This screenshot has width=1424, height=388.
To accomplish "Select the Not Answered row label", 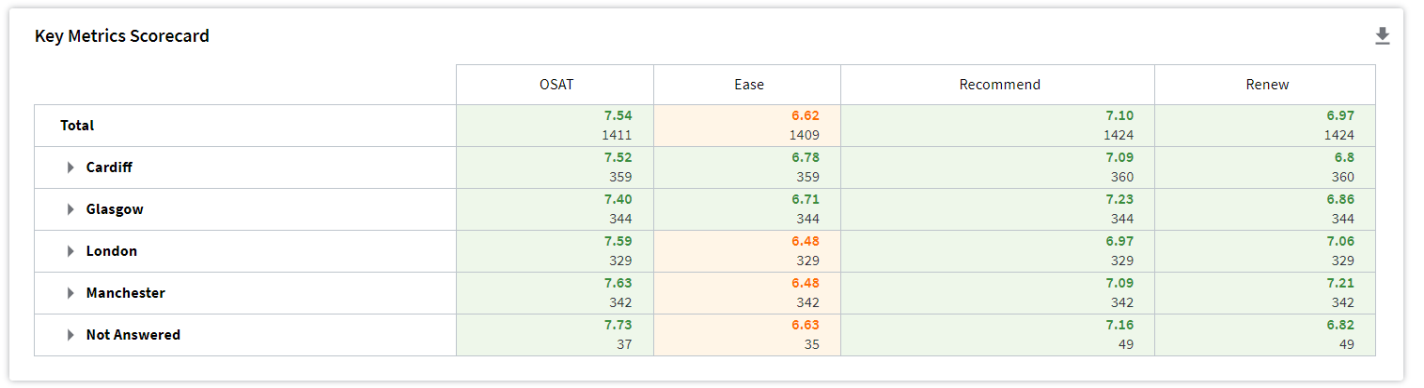I will coord(133,336).
